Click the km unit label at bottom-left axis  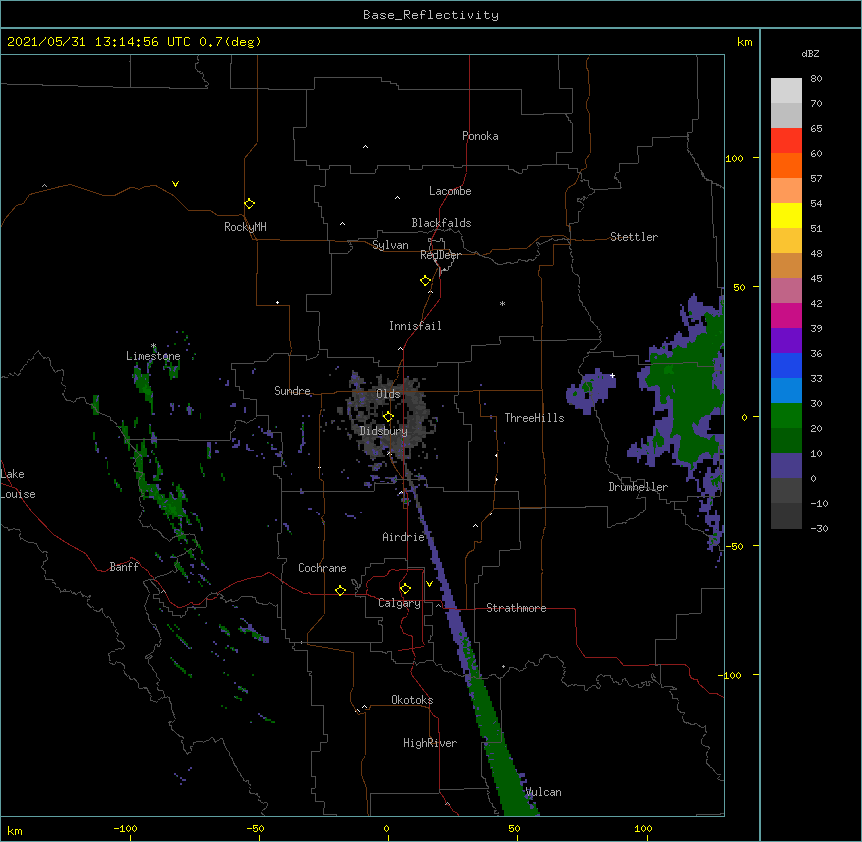coord(15,830)
